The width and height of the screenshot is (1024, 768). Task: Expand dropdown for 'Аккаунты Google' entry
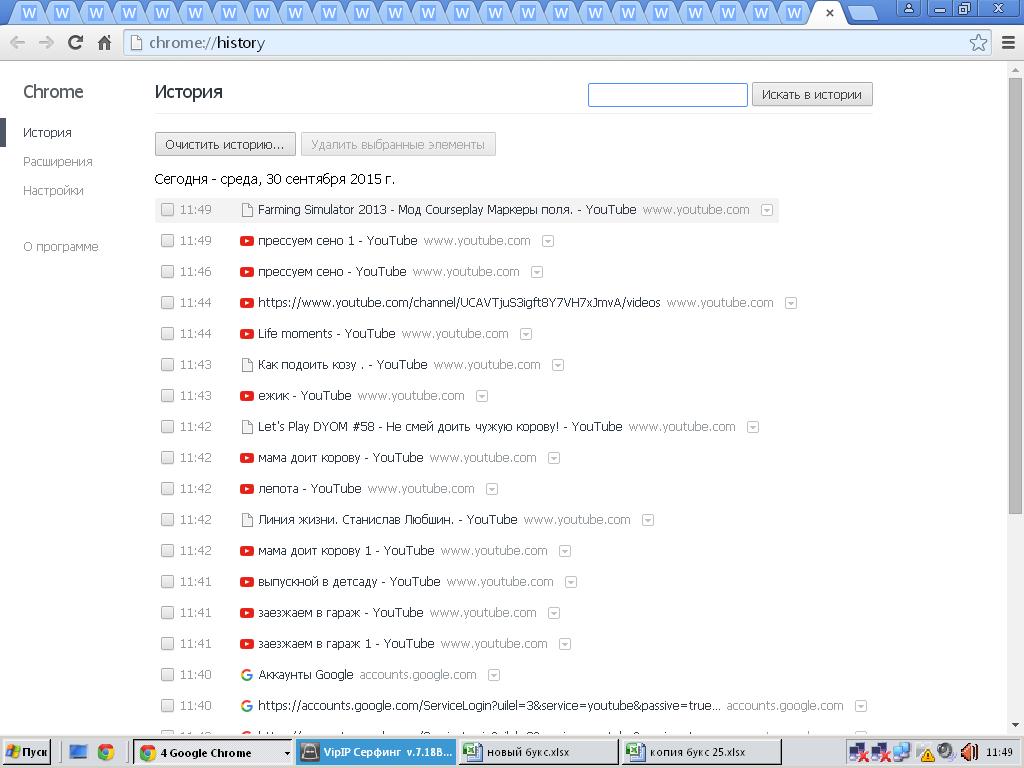click(x=494, y=675)
